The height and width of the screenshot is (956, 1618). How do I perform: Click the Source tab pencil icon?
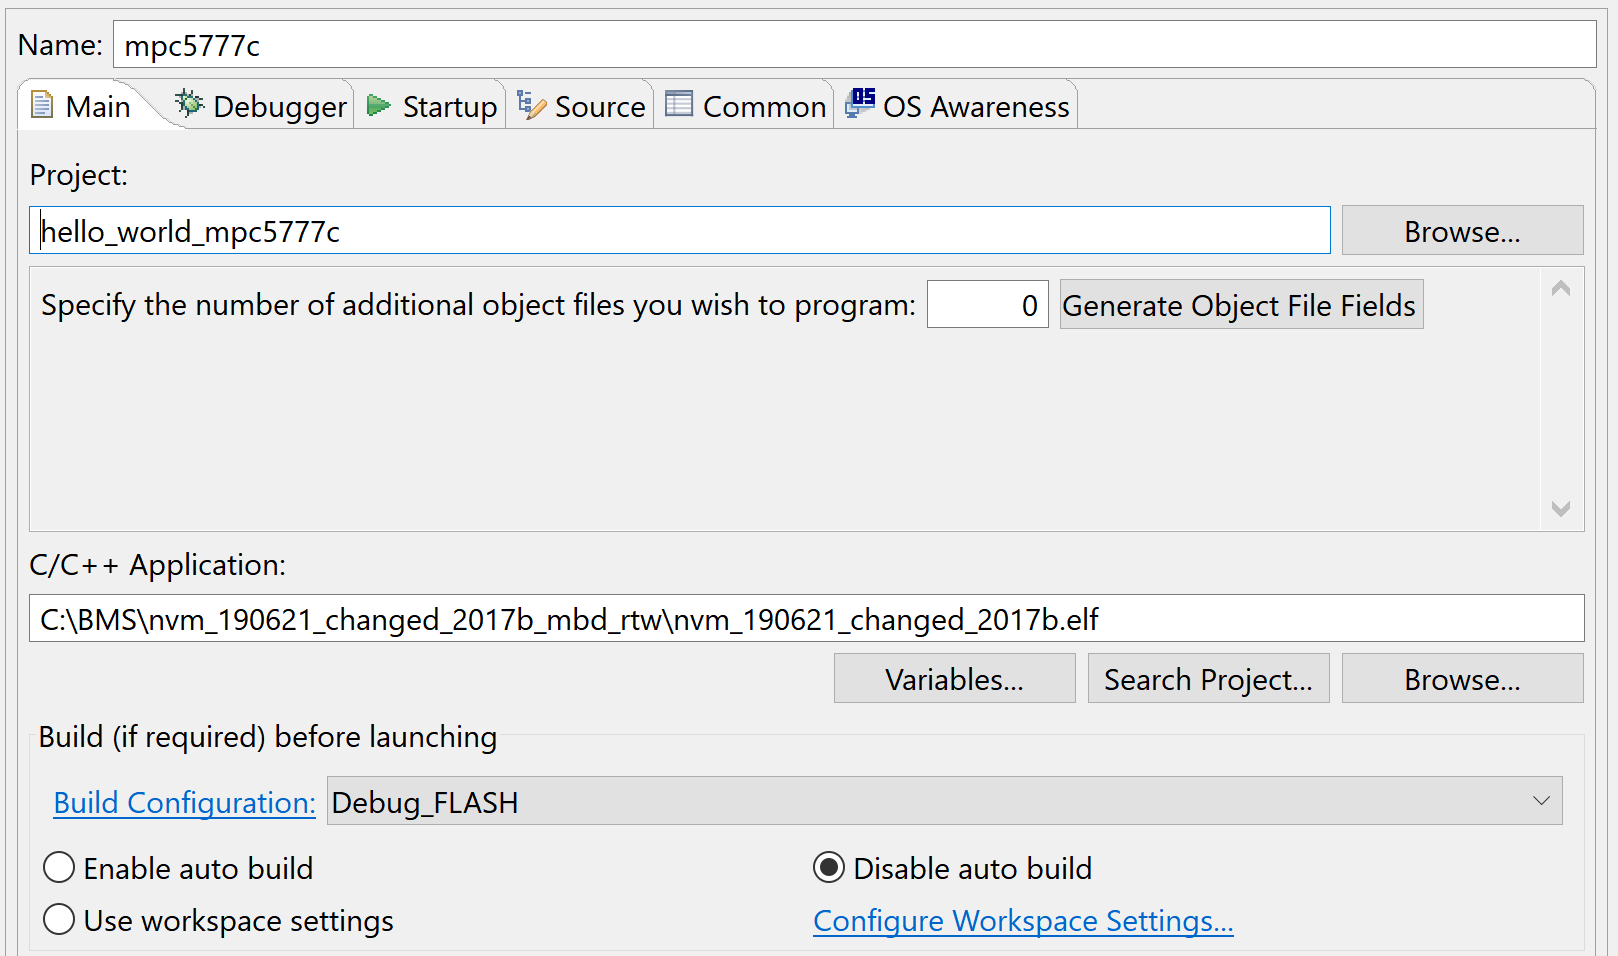click(531, 105)
